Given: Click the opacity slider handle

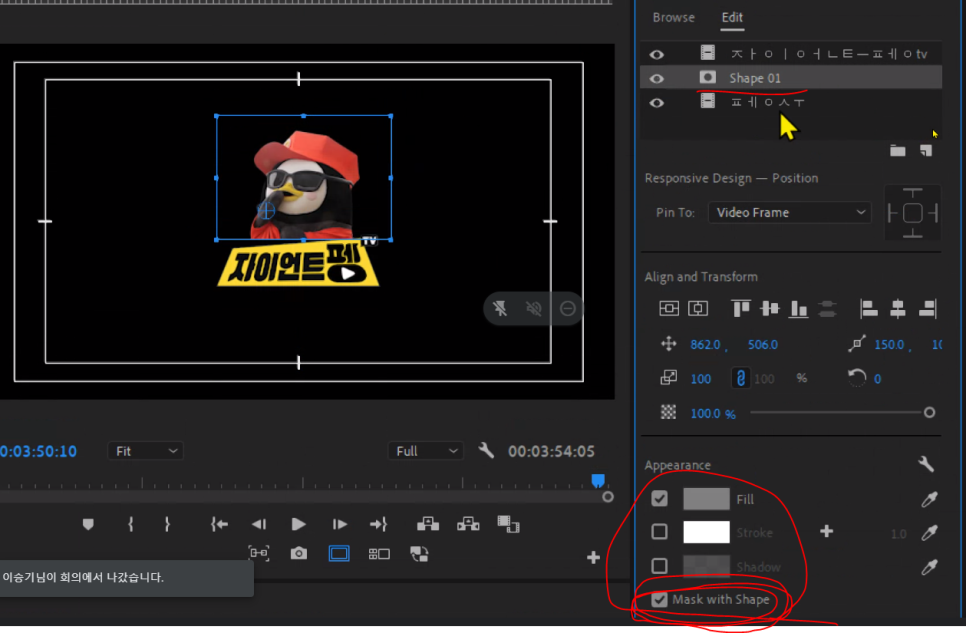Looking at the screenshot, I should 929,412.
